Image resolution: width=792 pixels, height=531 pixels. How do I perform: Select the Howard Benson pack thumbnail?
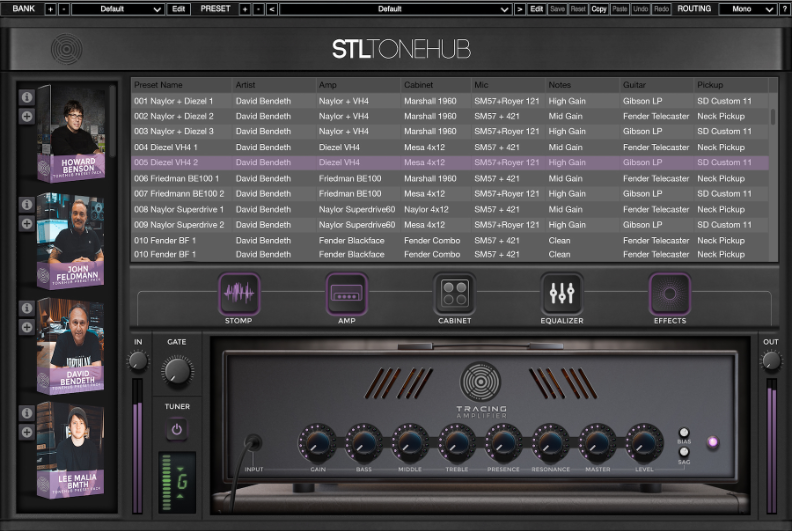71,134
